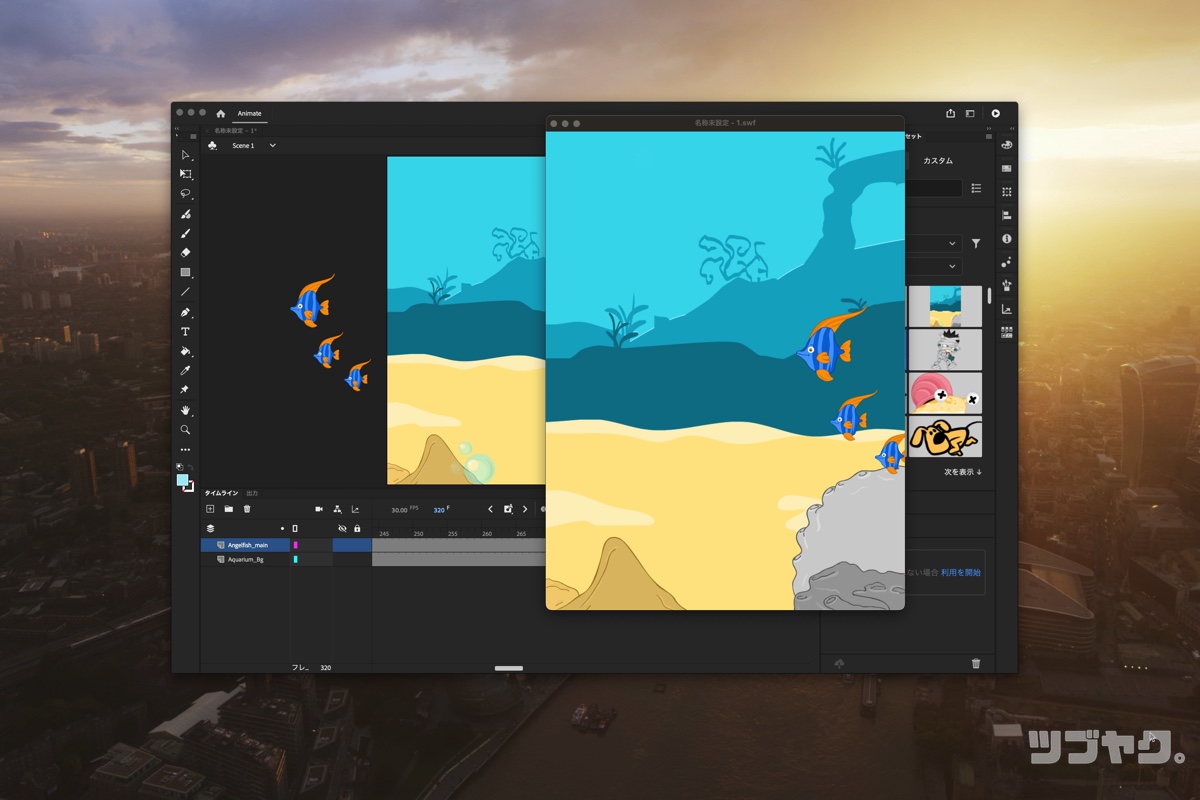Select the Eraser tool
Screen dimensions: 1200x800
tap(185, 253)
